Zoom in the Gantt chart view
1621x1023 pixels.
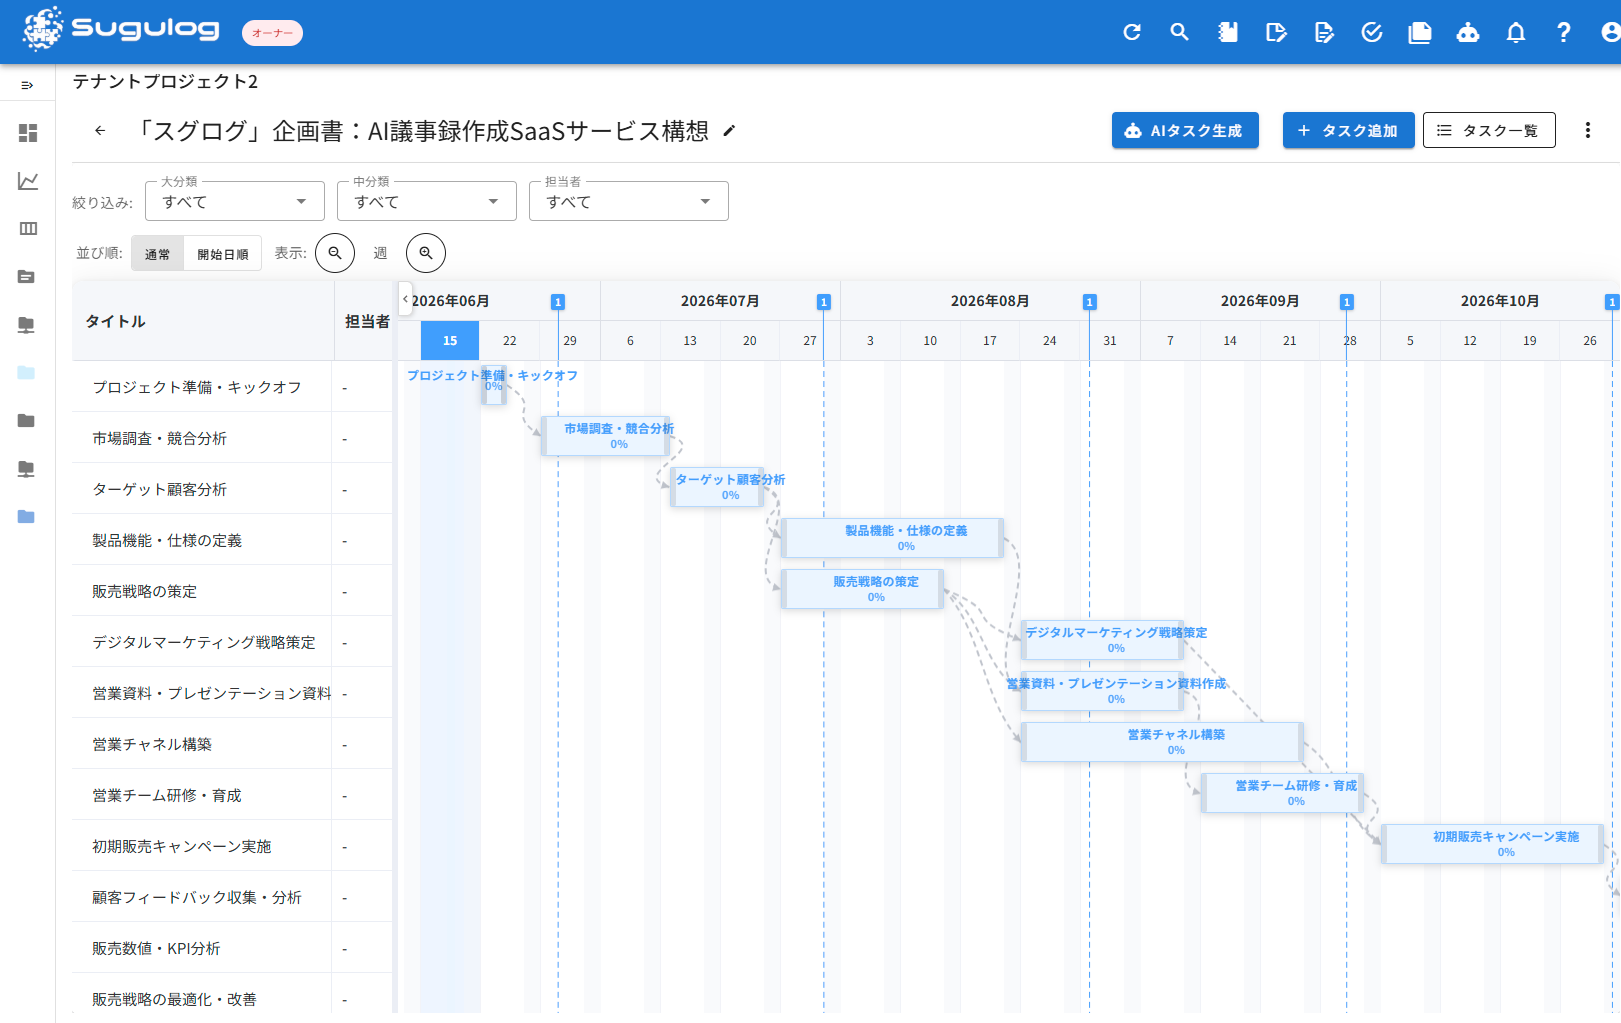pyautogui.click(x=426, y=253)
